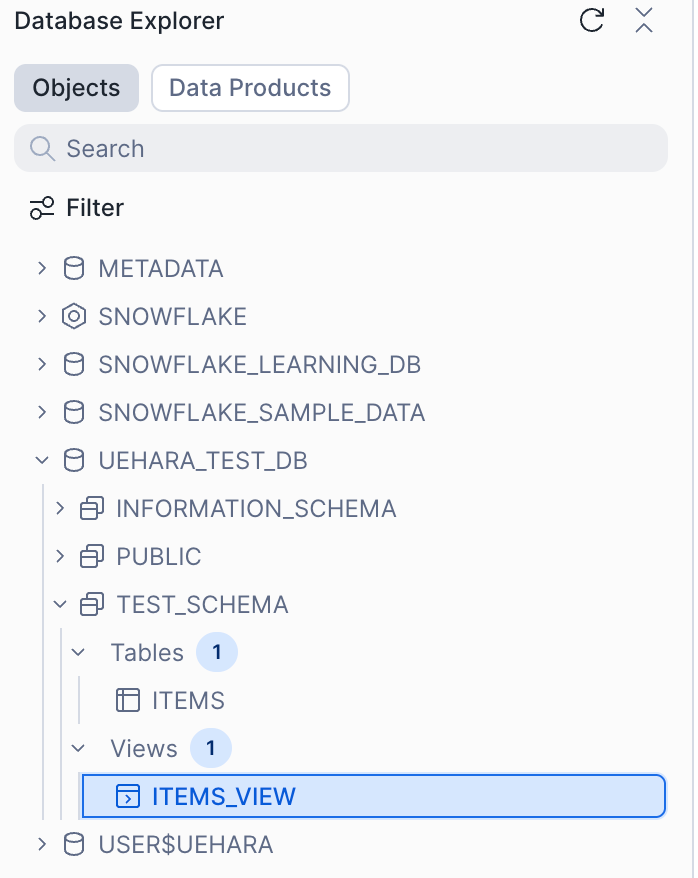Expand the USER$UEHARA database chevron
Viewport: 698px width, 878px height.
click(x=41, y=844)
